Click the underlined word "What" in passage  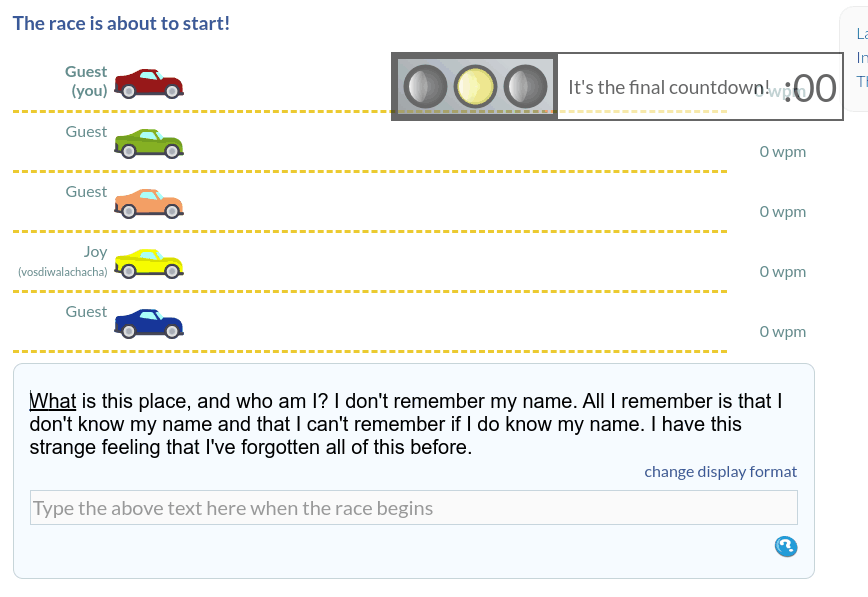point(53,401)
